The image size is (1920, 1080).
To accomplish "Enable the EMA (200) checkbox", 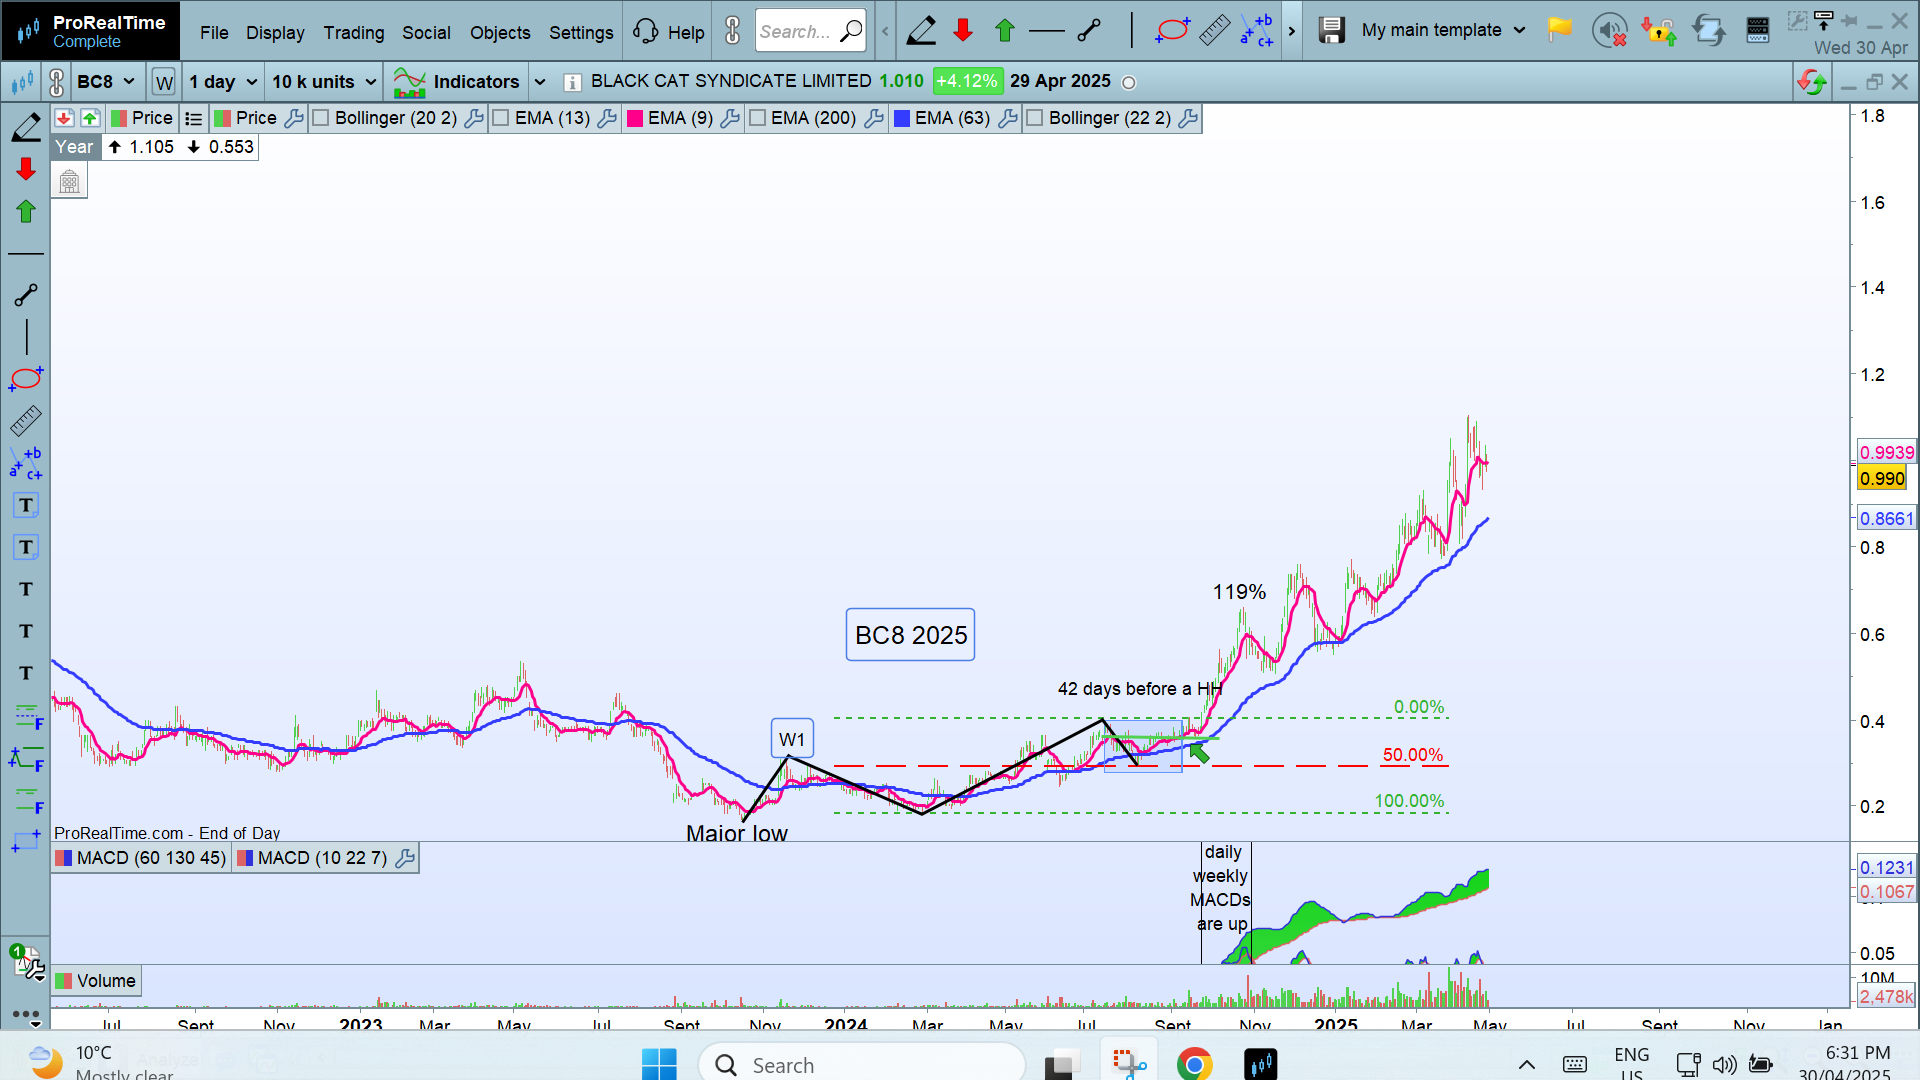I will (x=757, y=118).
